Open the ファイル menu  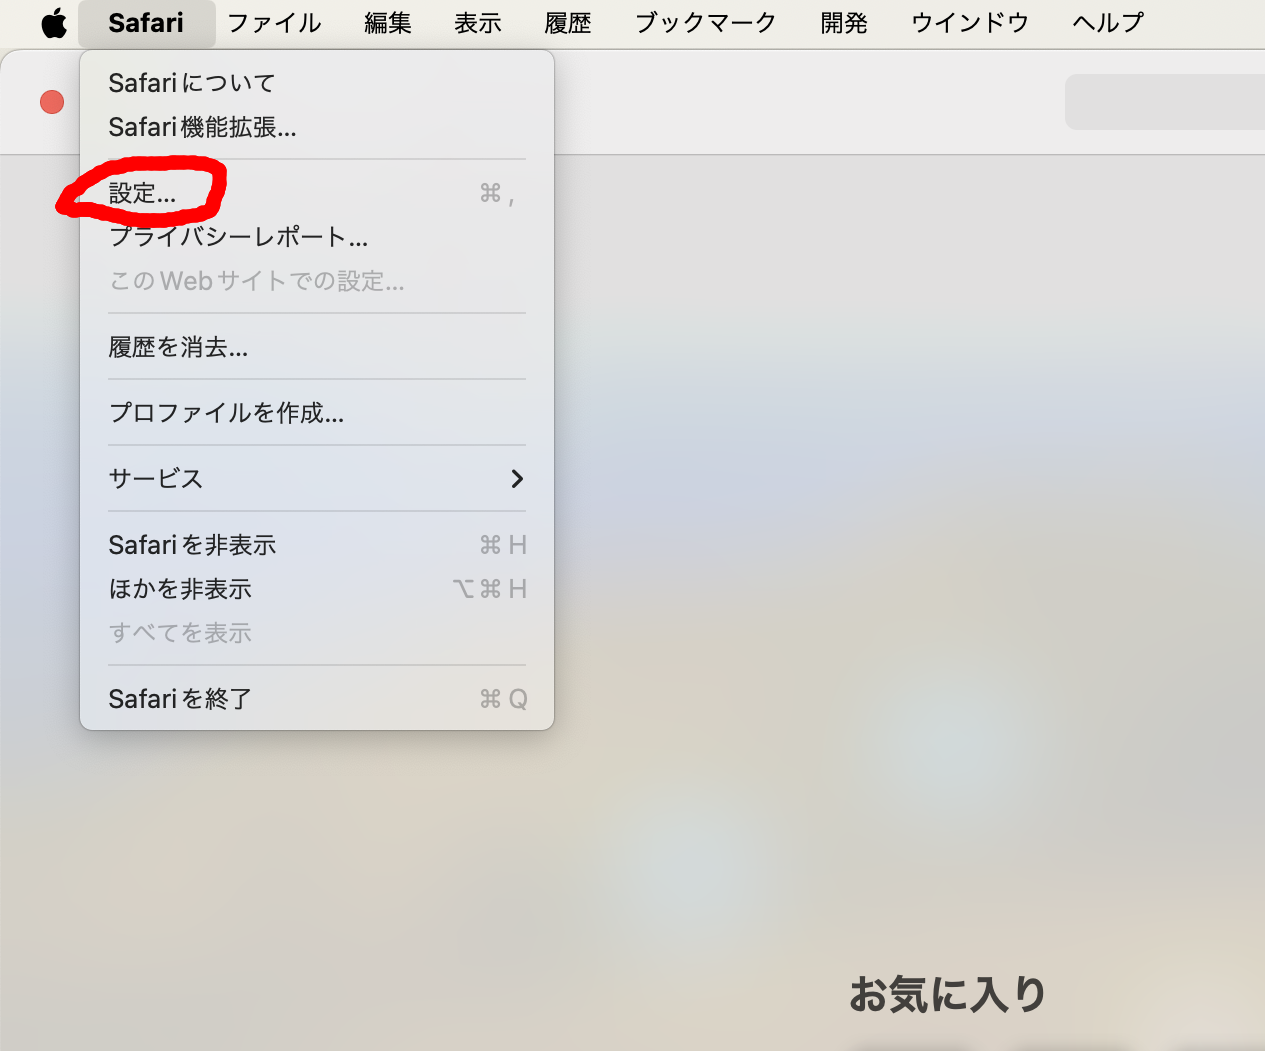point(274,23)
